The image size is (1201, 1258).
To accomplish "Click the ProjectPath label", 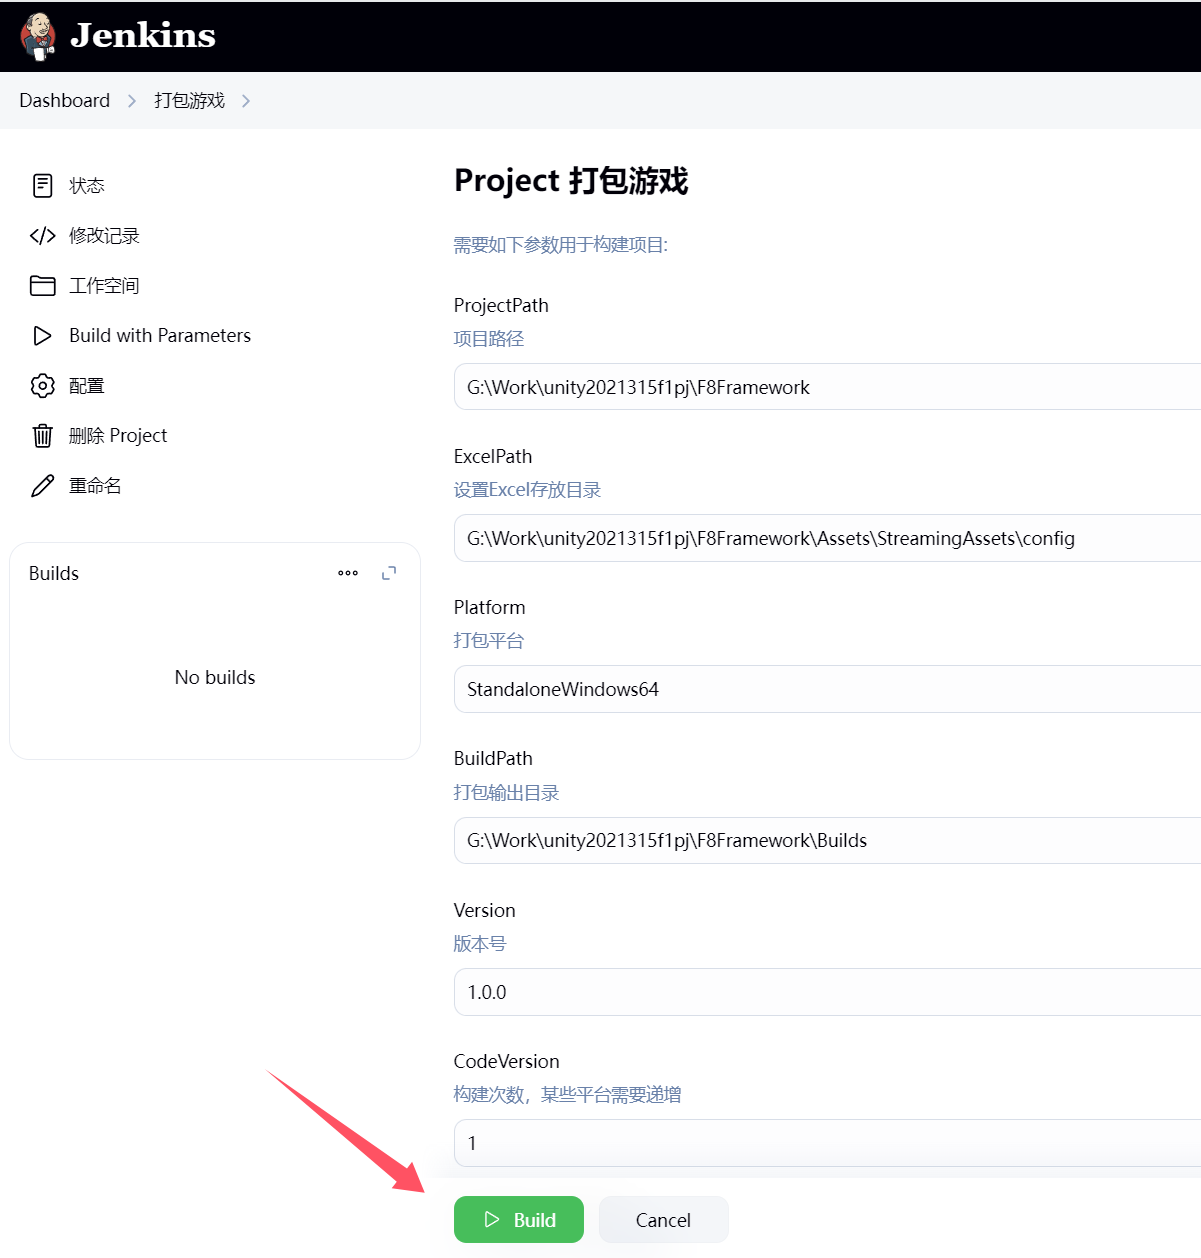I will (501, 305).
